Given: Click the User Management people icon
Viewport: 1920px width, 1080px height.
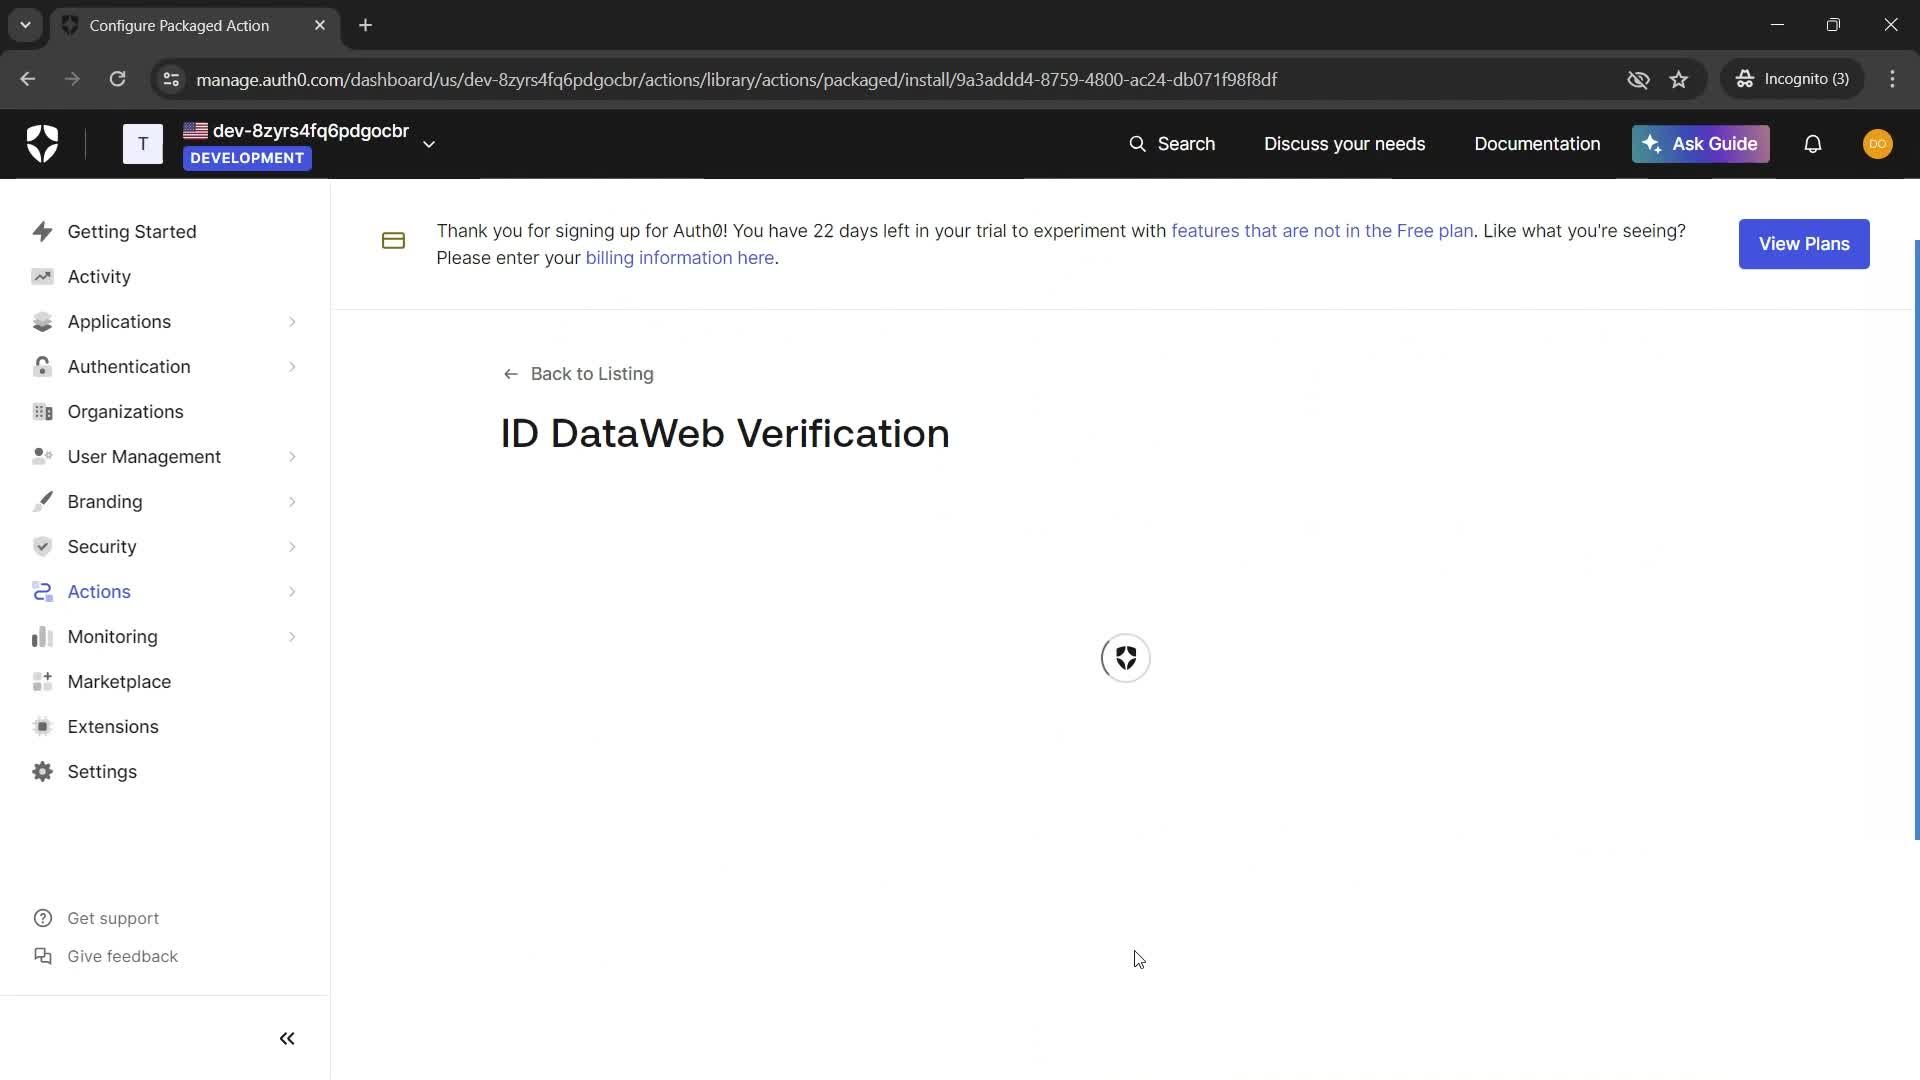Looking at the screenshot, I should (x=42, y=457).
